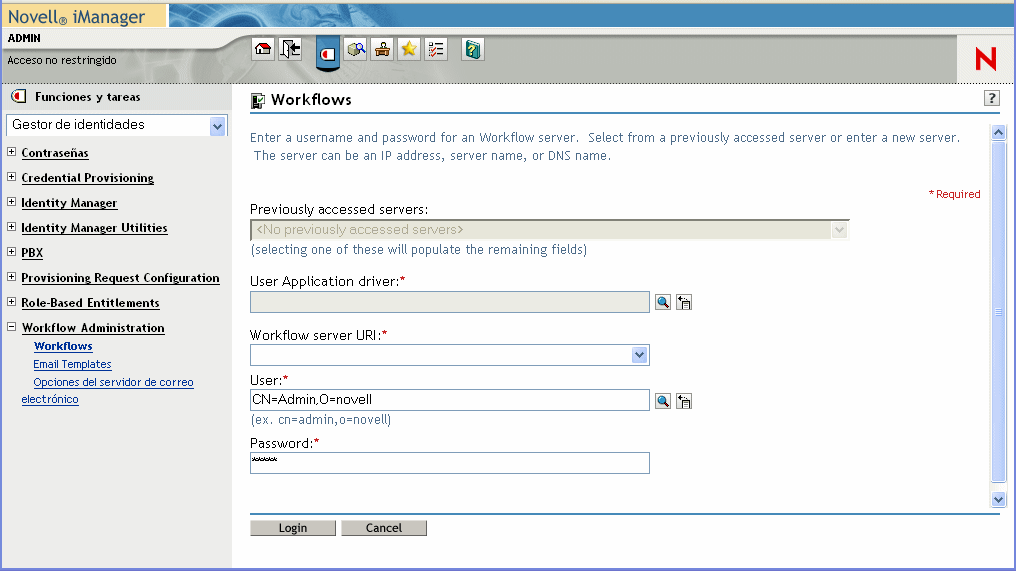Browse for User object with magnifier icon
Viewport: 1016px width, 571px height.
click(662, 401)
